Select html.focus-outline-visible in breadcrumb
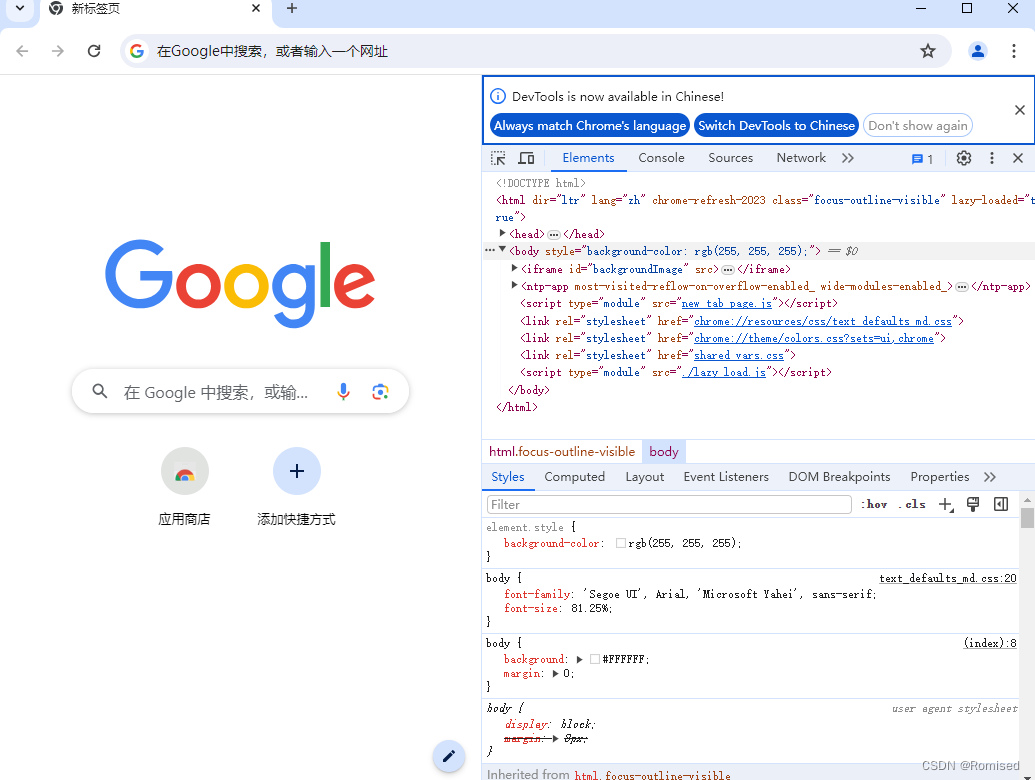This screenshot has width=1035, height=780. pyautogui.click(x=562, y=452)
